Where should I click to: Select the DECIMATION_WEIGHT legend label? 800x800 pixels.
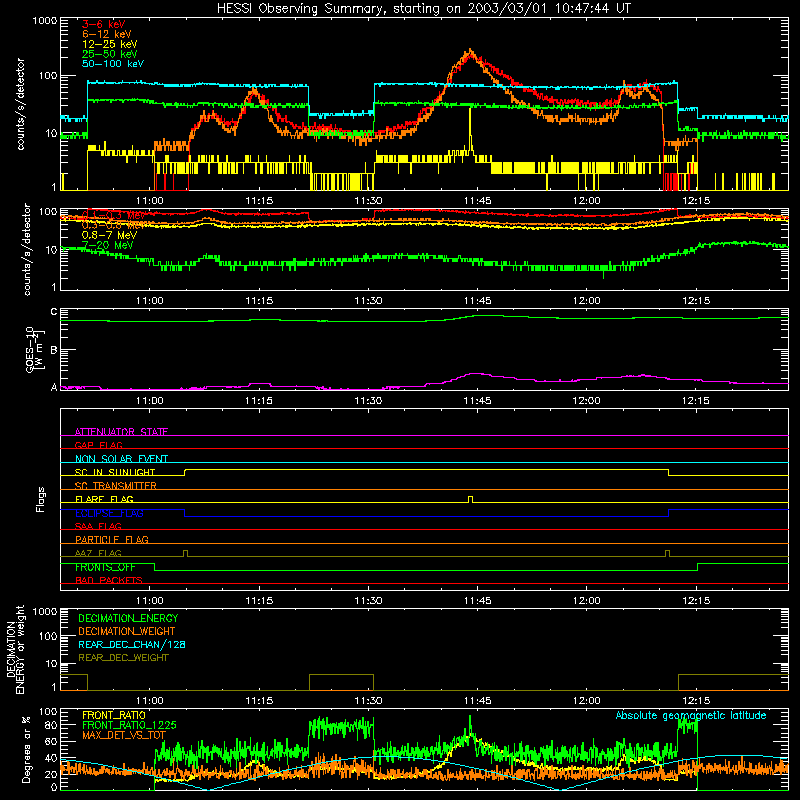127,631
